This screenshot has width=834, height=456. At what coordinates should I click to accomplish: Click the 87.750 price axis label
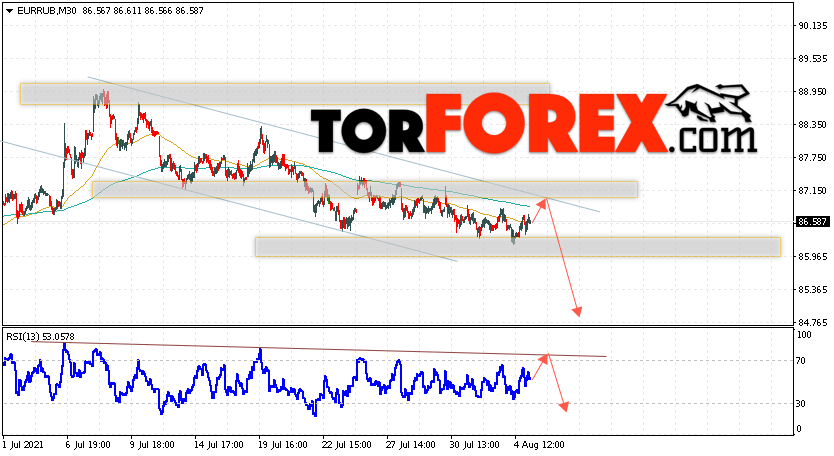pos(812,157)
